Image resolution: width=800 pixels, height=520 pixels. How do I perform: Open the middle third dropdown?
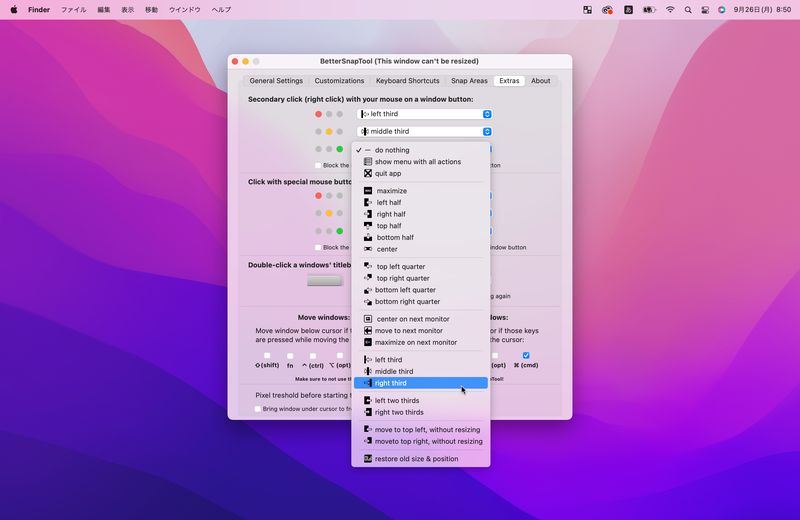[424, 132]
